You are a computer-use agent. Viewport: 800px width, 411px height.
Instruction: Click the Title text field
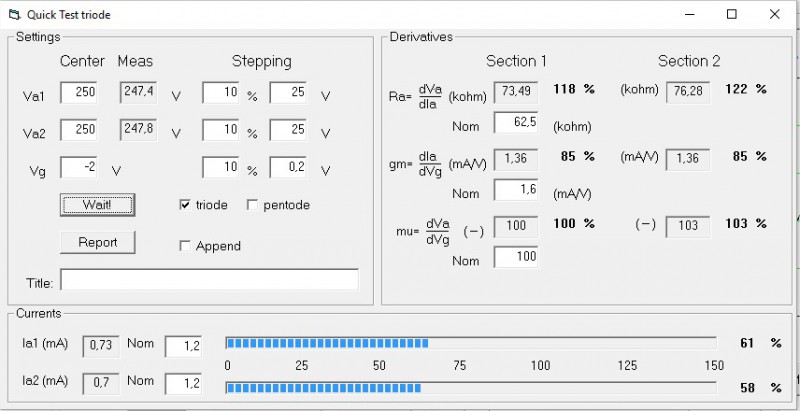click(x=208, y=281)
